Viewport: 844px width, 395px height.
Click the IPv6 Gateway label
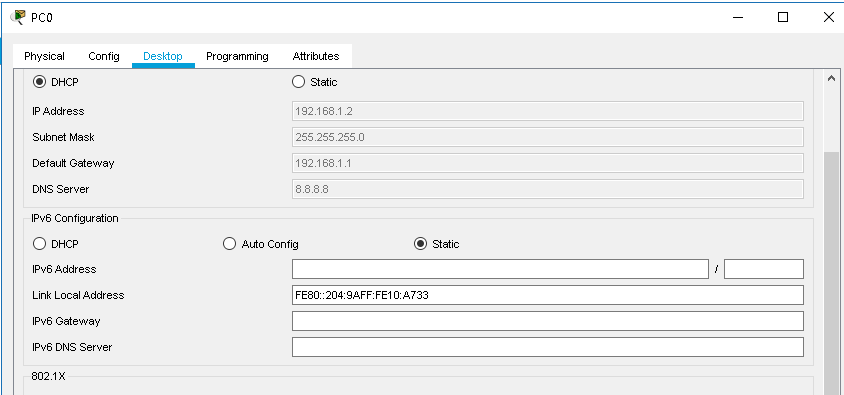pos(66,321)
